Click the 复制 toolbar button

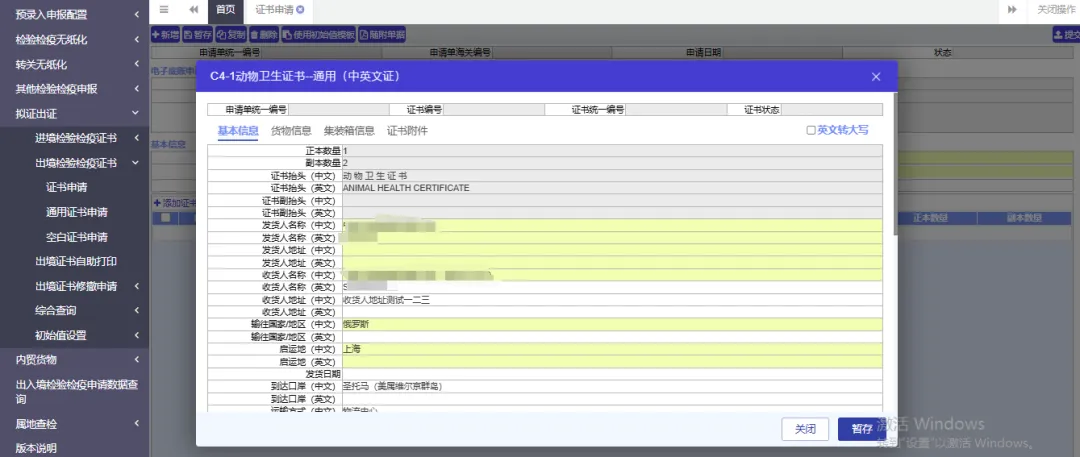tap(231, 34)
